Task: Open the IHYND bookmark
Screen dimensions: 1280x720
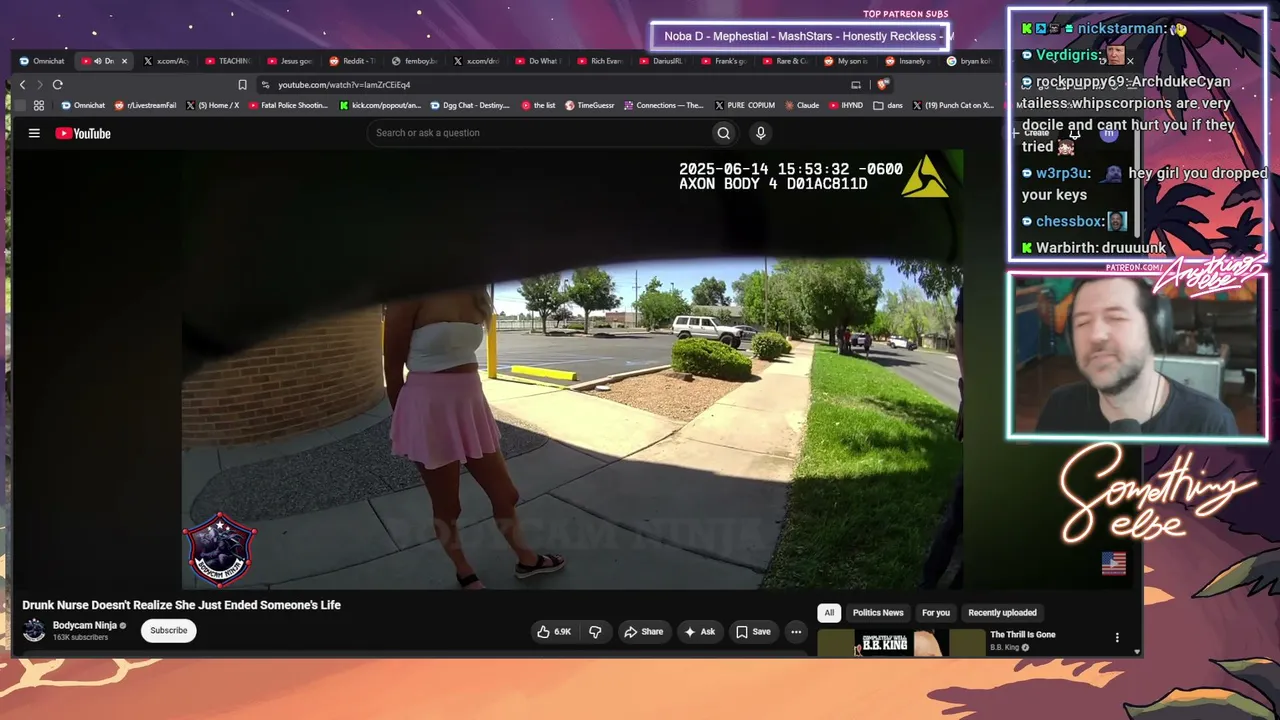Action: (846, 105)
